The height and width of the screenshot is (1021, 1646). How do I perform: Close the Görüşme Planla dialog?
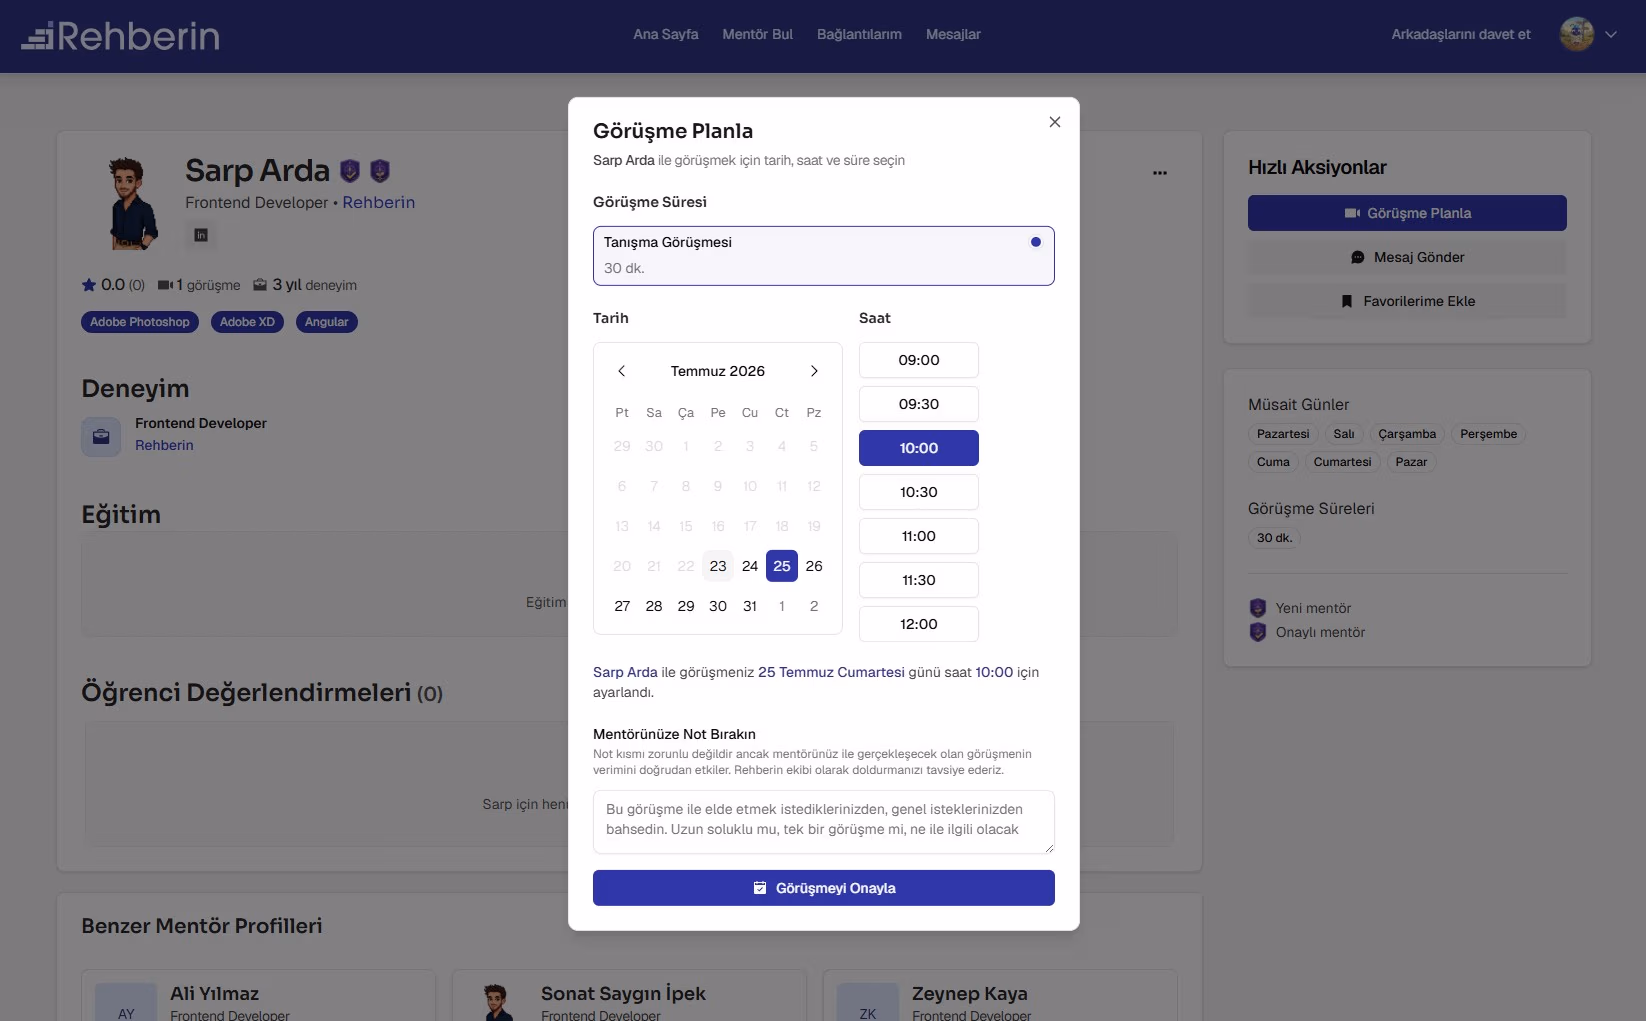tap(1054, 122)
